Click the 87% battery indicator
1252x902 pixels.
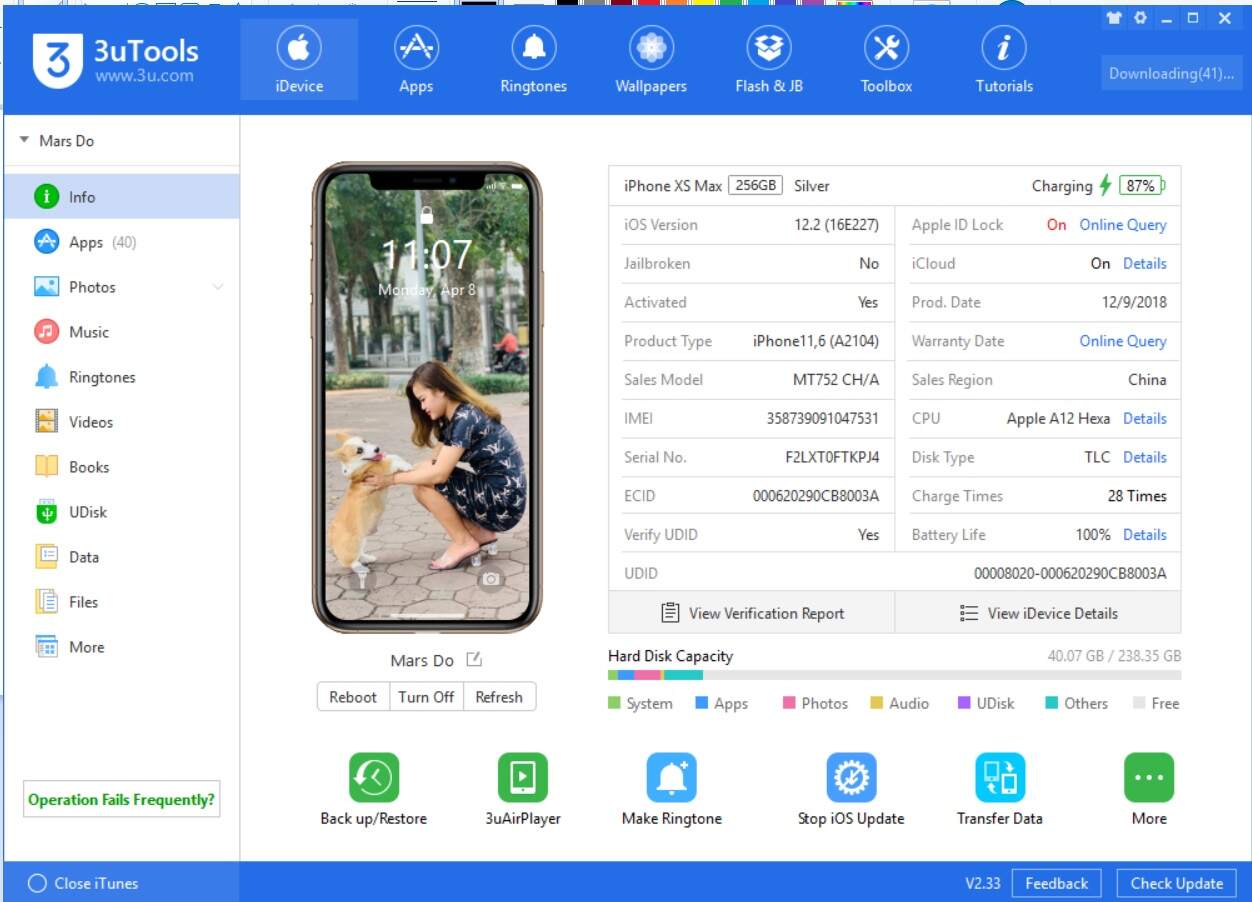(x=1141, y=185)
